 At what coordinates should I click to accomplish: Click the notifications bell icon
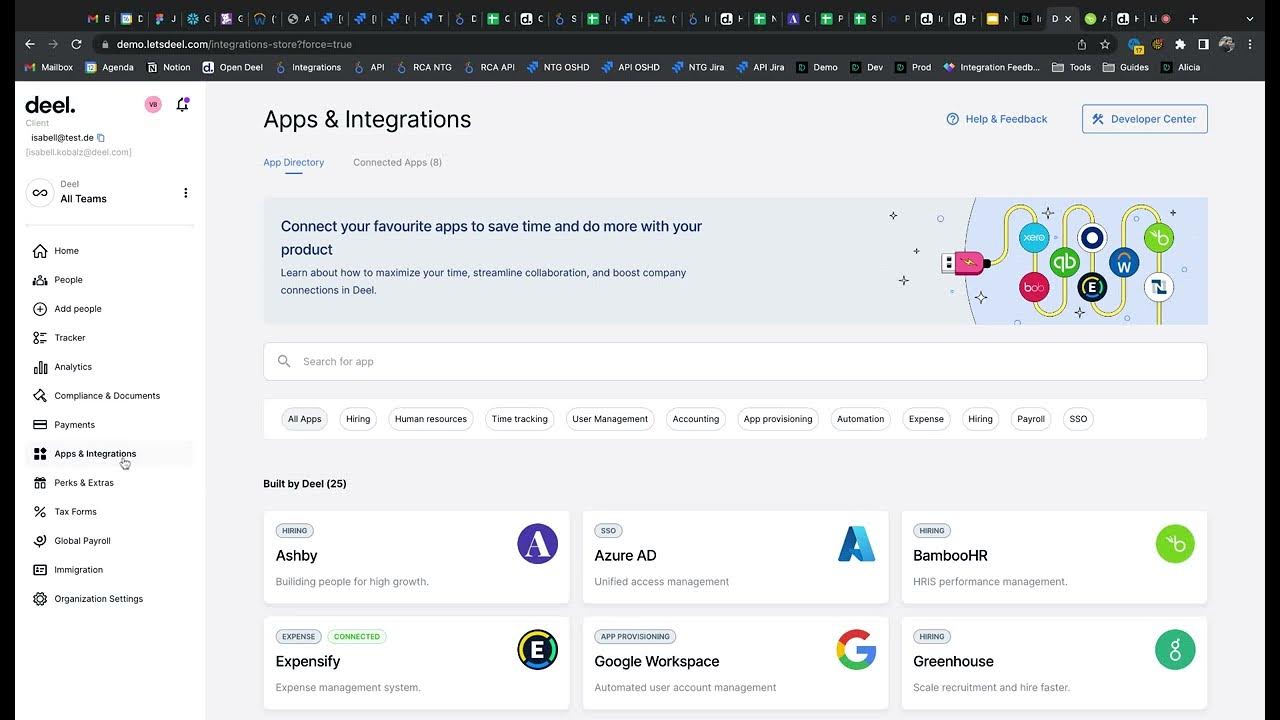pos(182,104)
